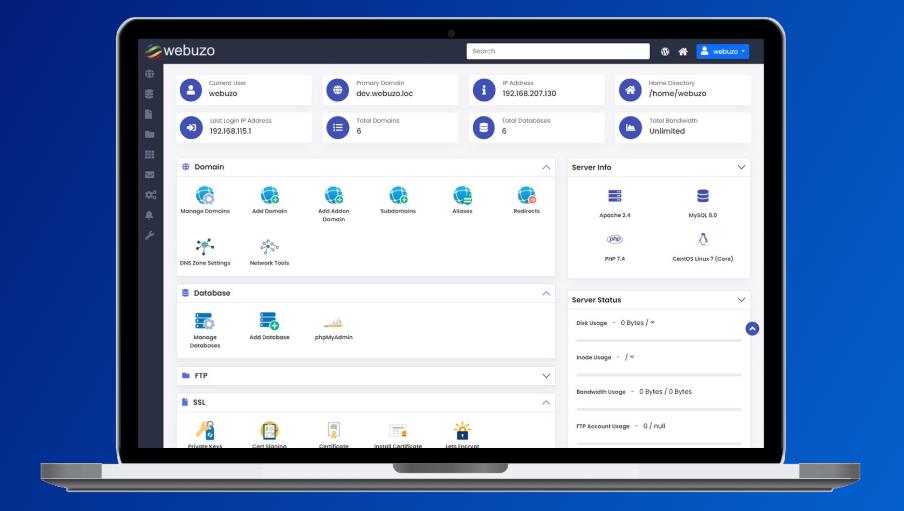
Task: Click the Total Databases card
Action: tap(537, 127)
